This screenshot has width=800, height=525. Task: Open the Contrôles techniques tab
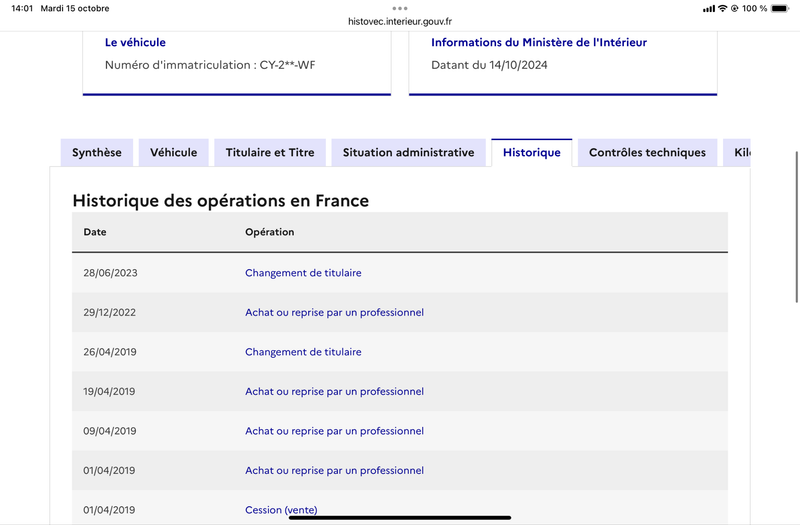pos(647,153)
